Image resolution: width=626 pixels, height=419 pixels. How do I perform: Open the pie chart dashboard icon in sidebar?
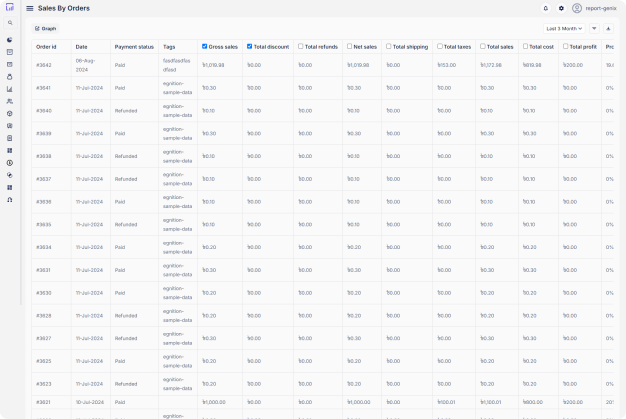(x=10, y=40)
